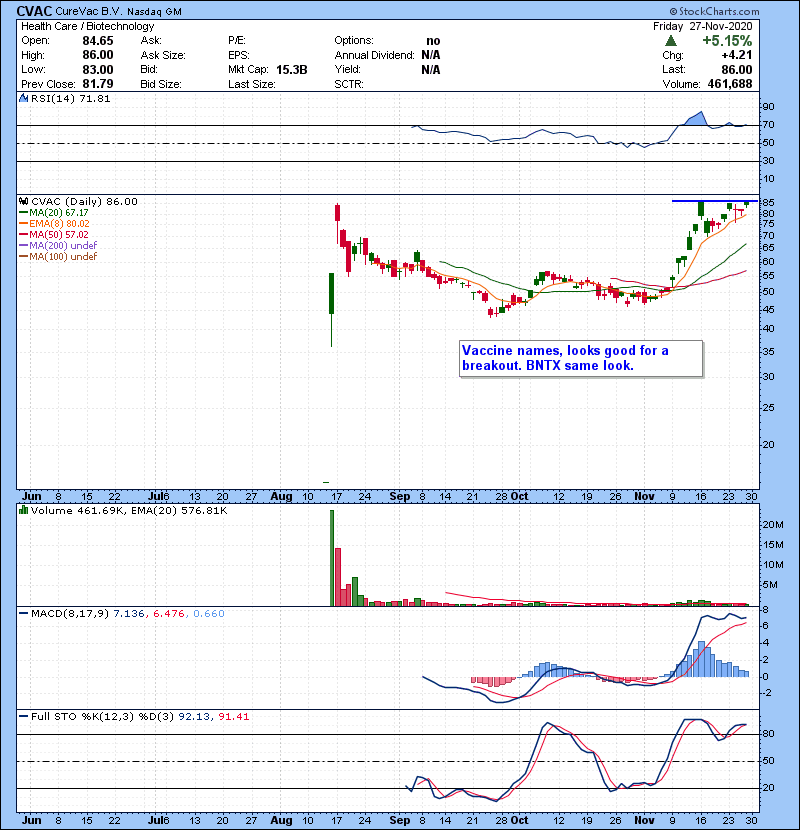Click the RSI(14) 71.81 label
The image size is (800, 830).
tap(70, 99)
